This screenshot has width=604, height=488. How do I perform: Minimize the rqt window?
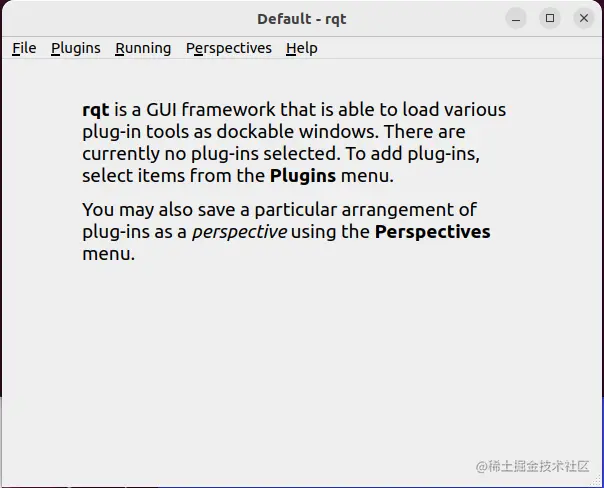(516, 18)
